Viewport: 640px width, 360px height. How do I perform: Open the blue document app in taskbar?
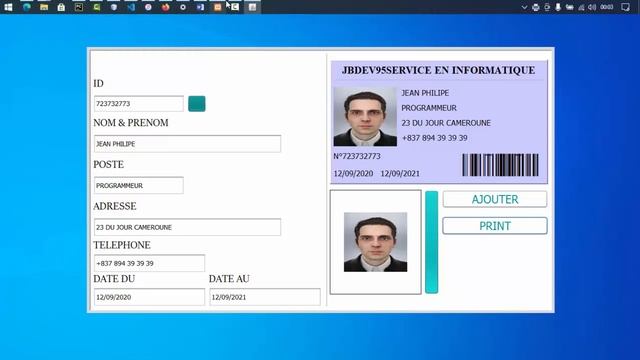pos(200,7)
